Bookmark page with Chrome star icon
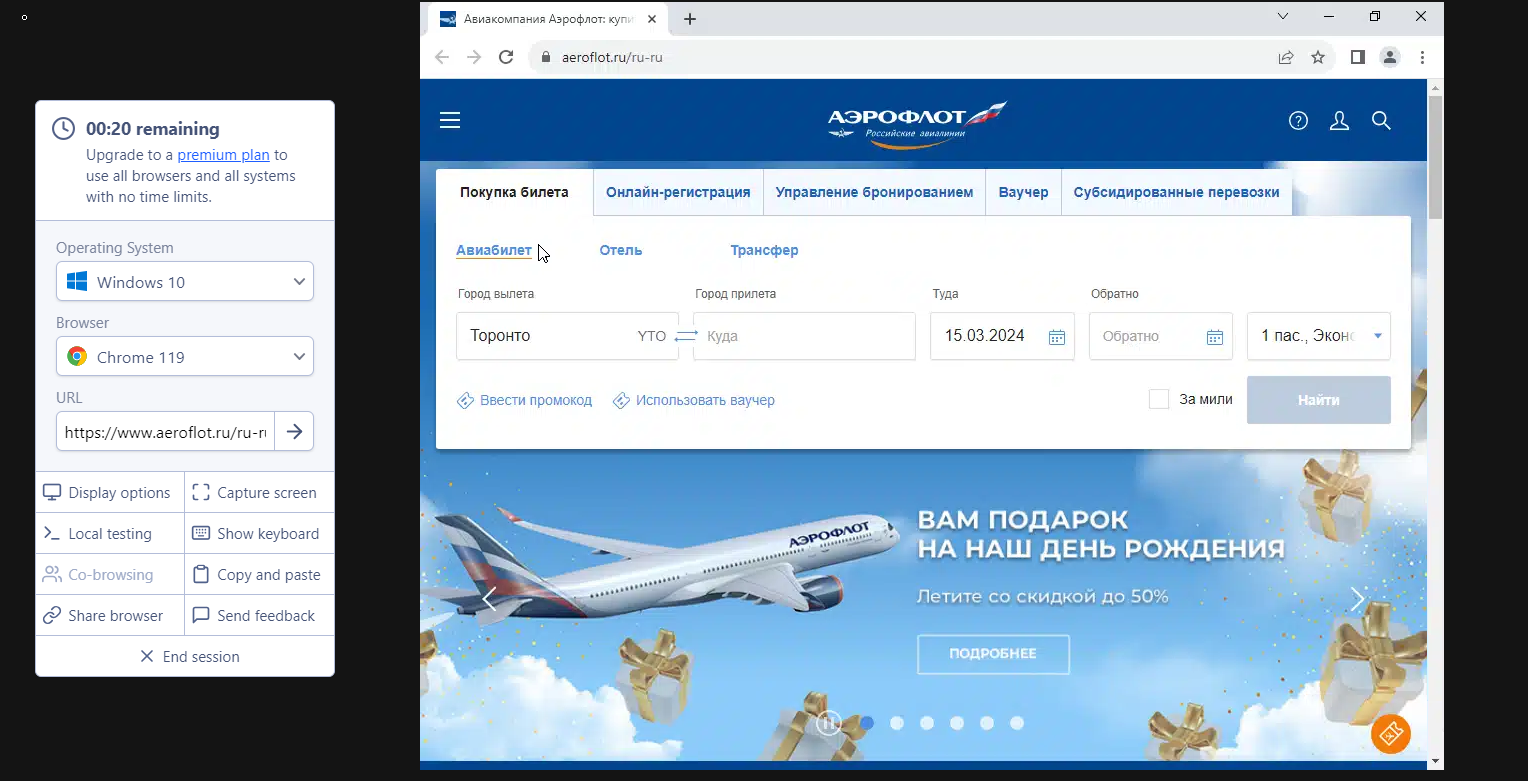The width and height of the screenshot is (1528, 781). [x=1318, y=57]
